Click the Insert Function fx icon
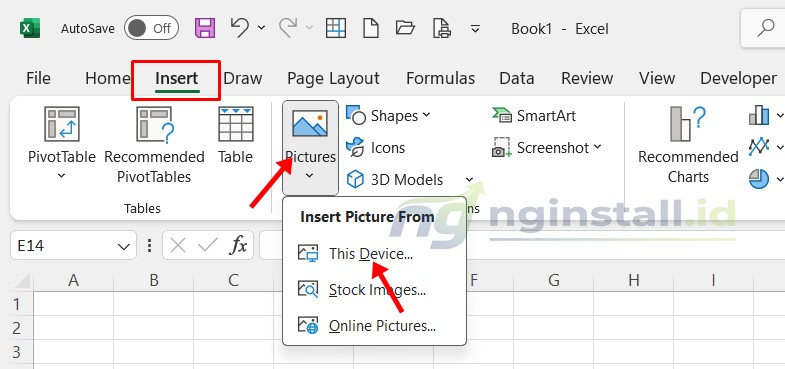Screen dimensions: 785x369 (238, 245)
